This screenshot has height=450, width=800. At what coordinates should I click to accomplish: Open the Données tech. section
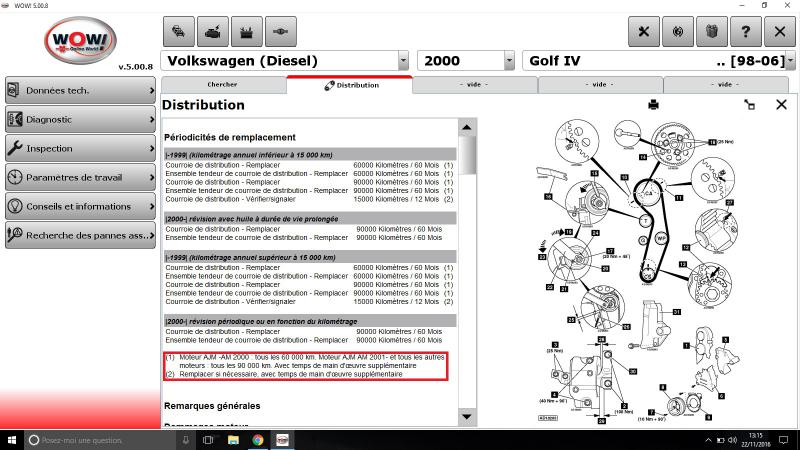coord(81,90)
